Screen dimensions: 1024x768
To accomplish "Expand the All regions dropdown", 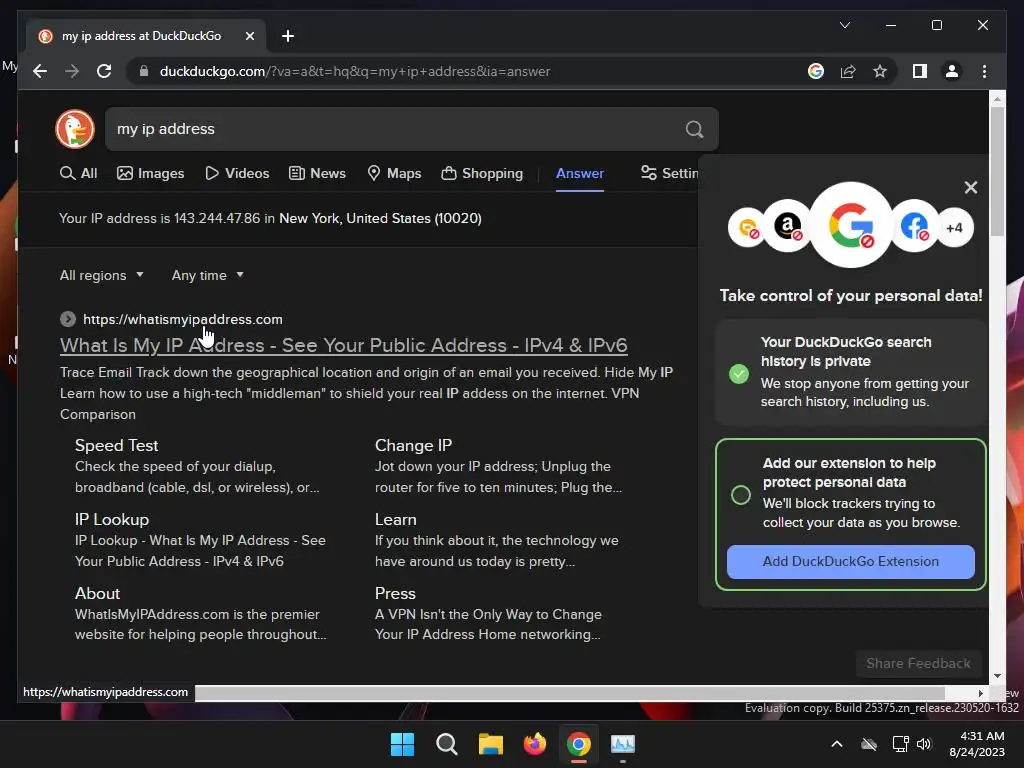I will 101,275.
